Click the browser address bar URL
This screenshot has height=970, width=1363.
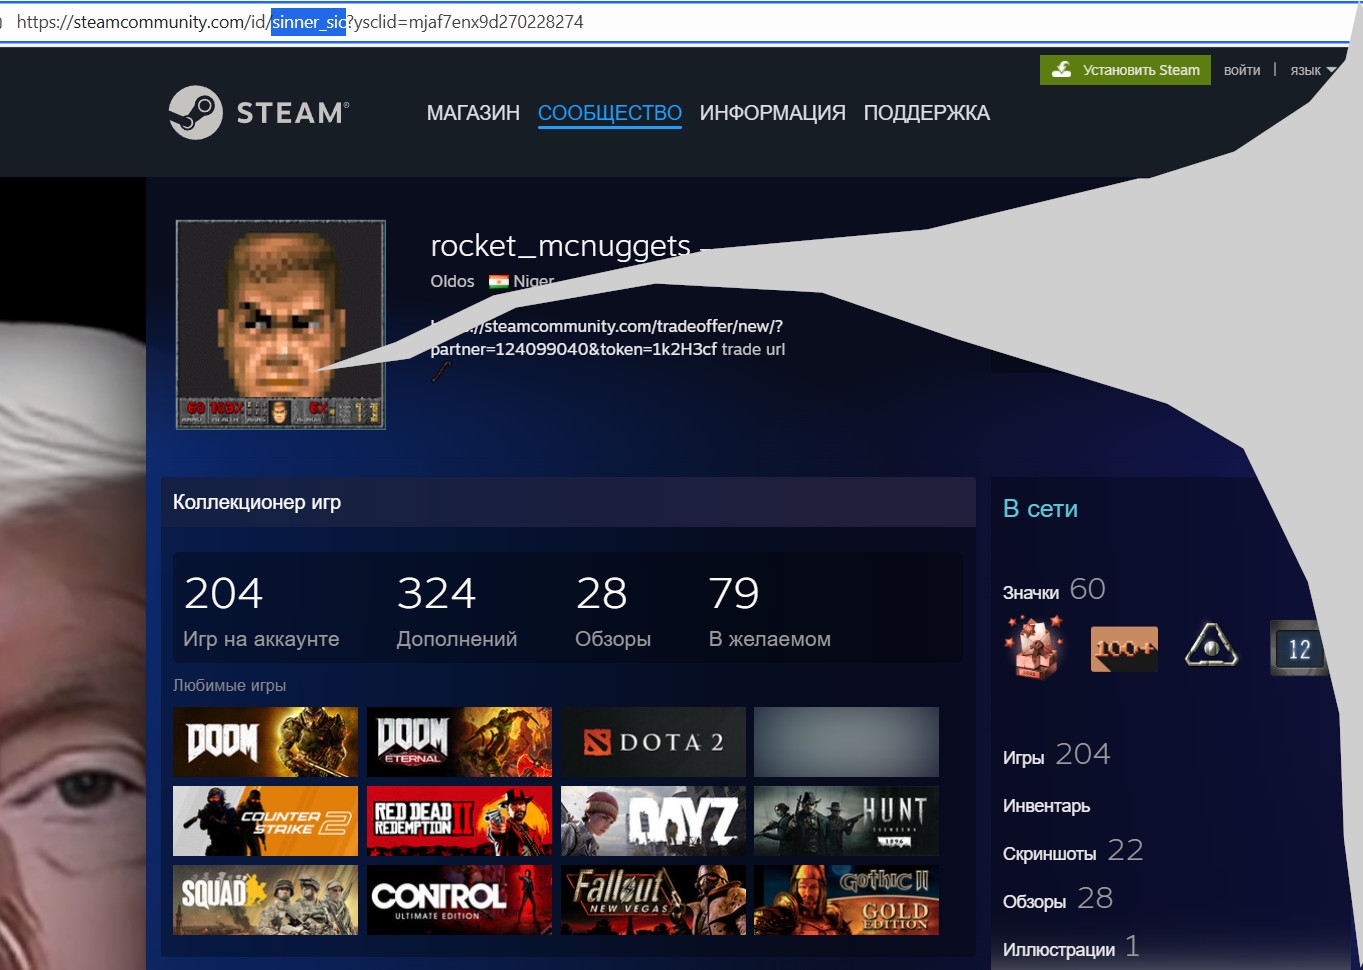tap(300, 21)
